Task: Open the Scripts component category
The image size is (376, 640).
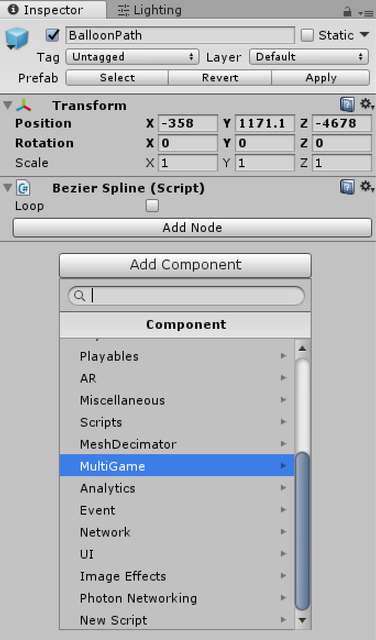Action: click(x=177, y=422)
